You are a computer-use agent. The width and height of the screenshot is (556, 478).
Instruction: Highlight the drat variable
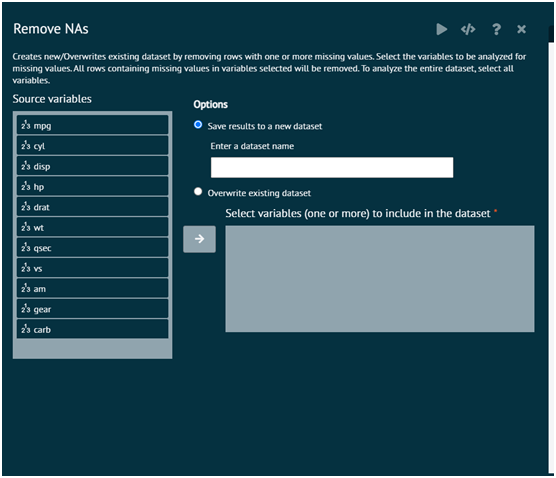(x=93, y=207)
